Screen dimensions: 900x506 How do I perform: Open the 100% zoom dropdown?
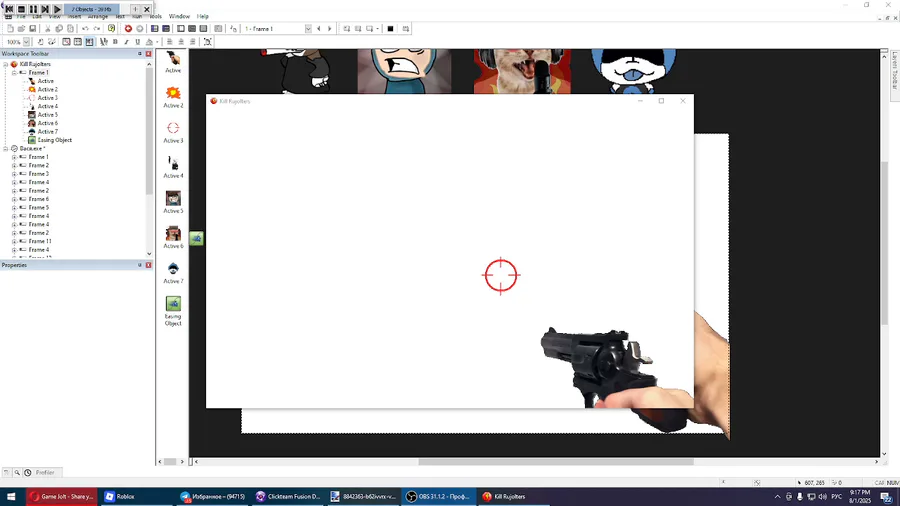coord(26,42)
